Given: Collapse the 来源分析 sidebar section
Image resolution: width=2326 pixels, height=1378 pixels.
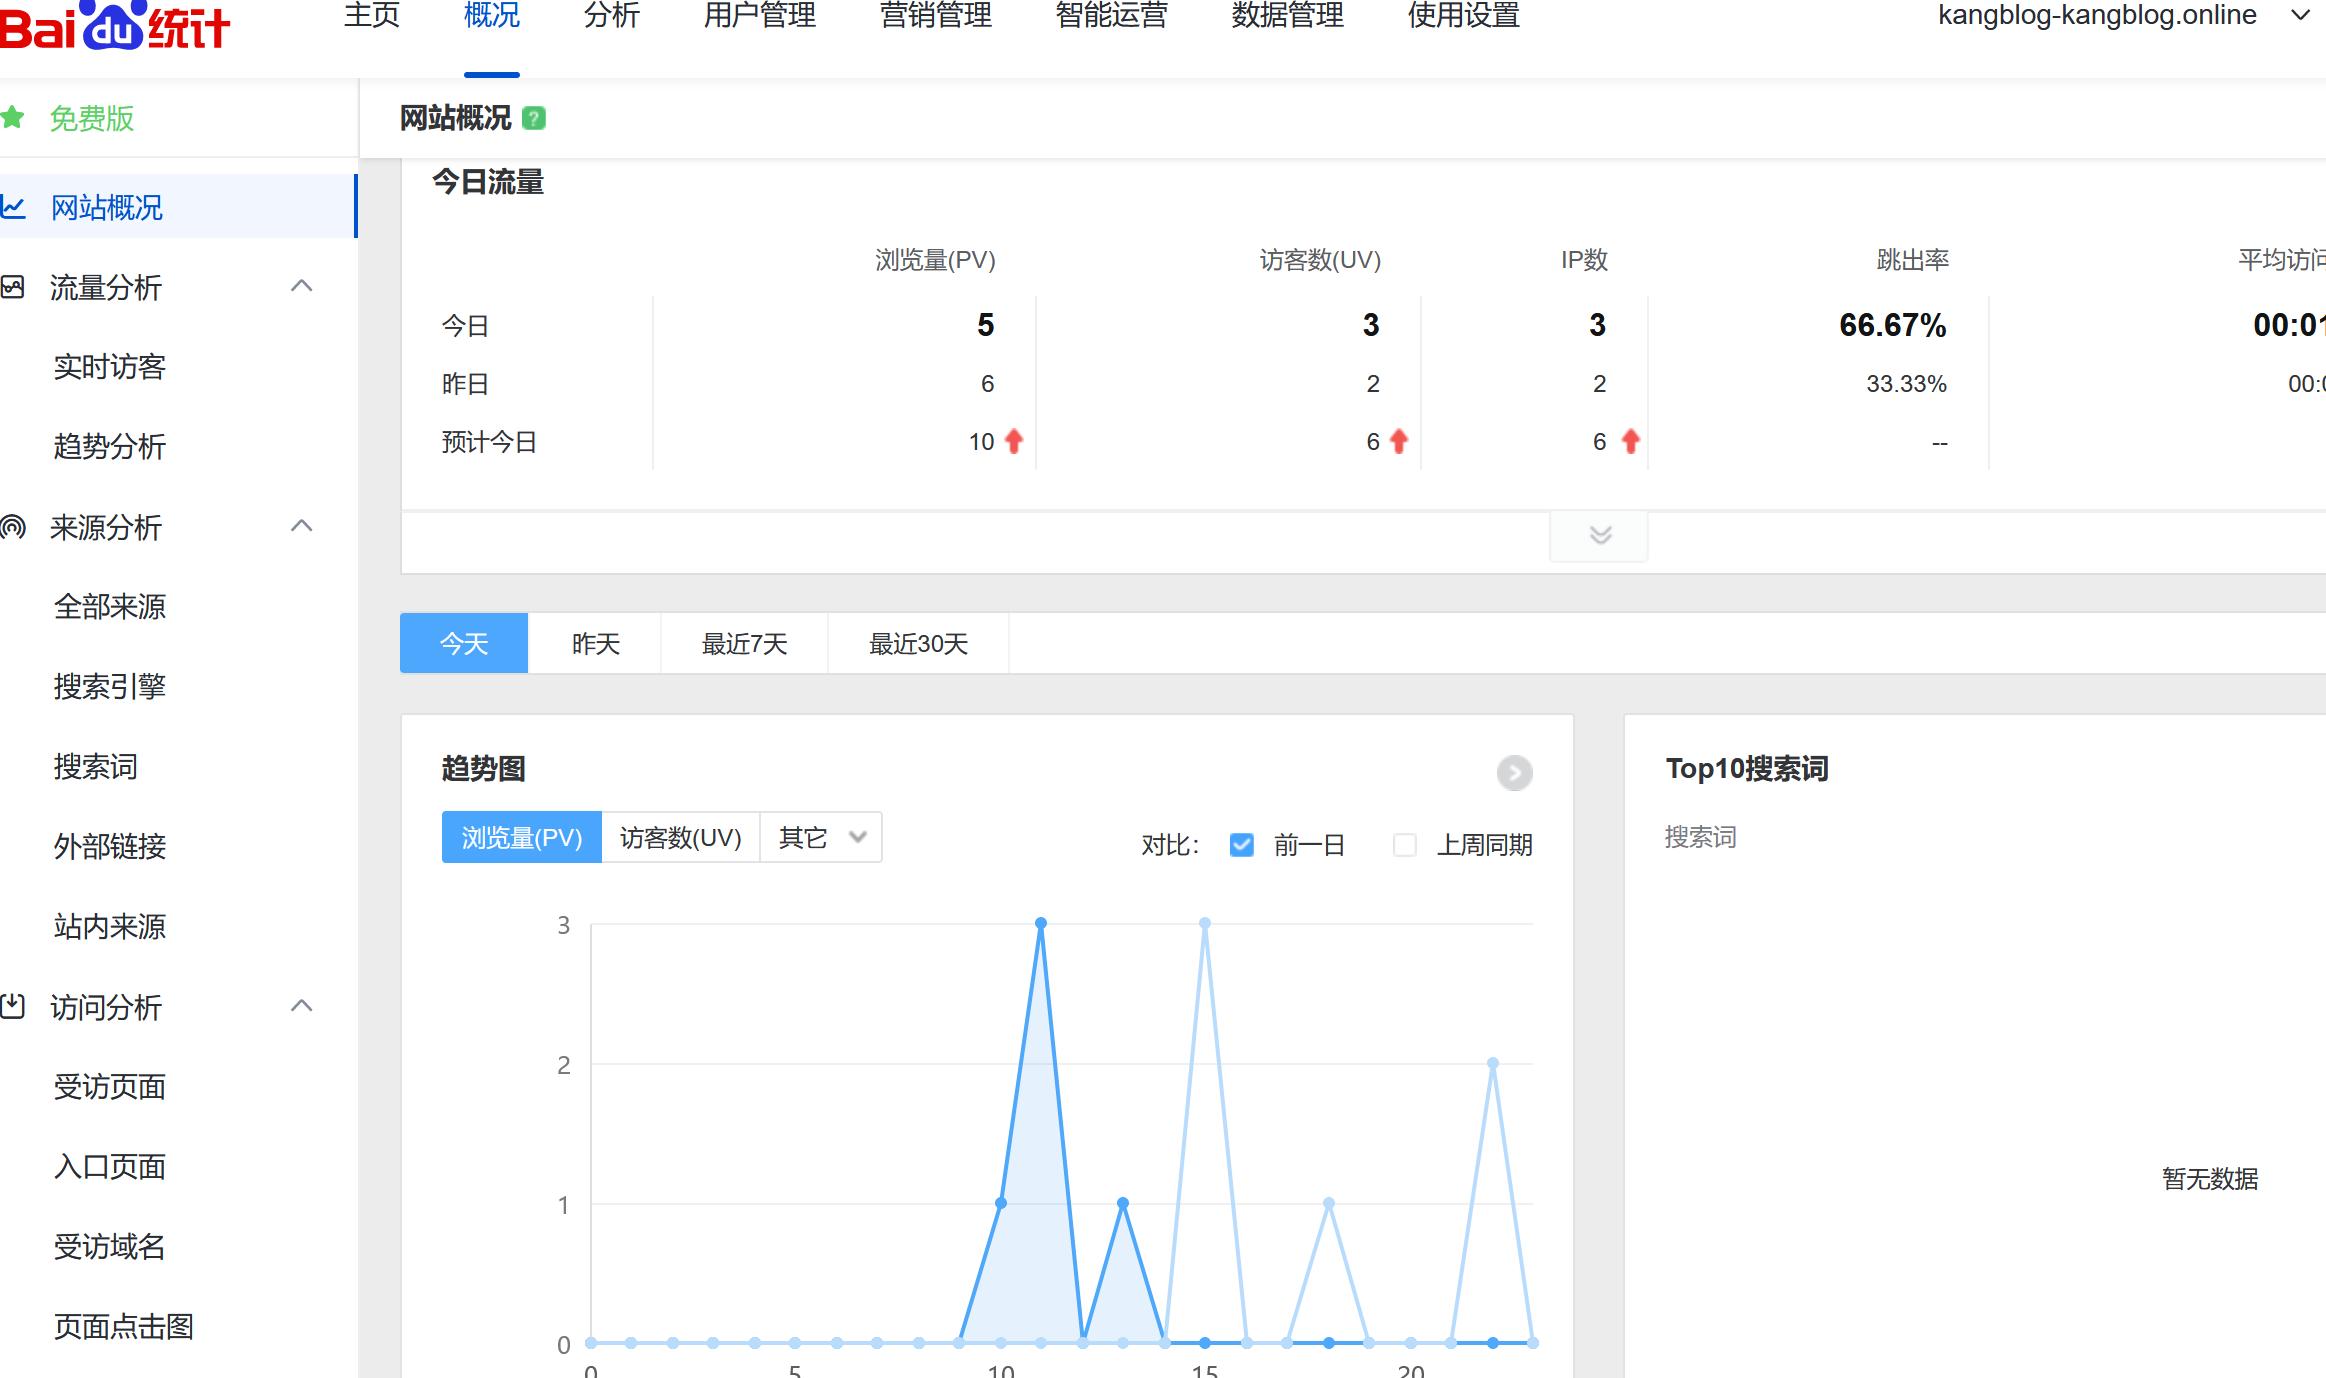Looking at the screenshot, I should pyautogui.click(x=301, y=526).
